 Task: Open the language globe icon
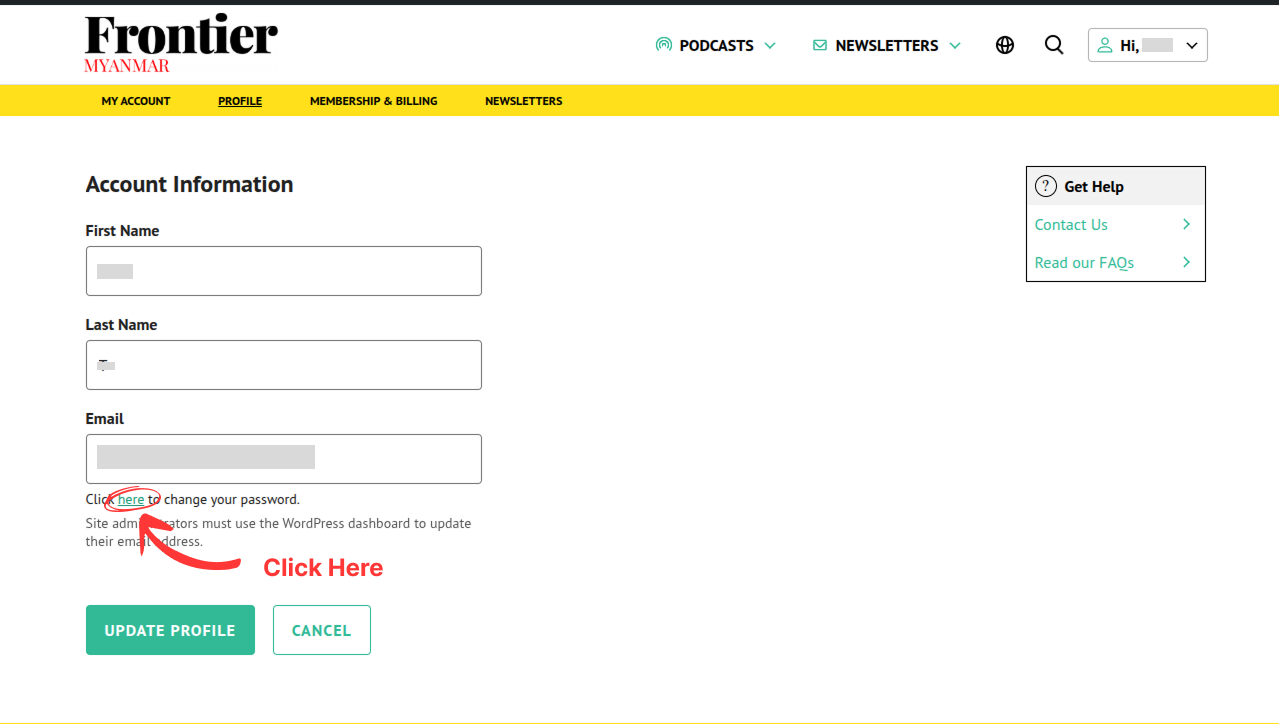(x=1005, y=45)
